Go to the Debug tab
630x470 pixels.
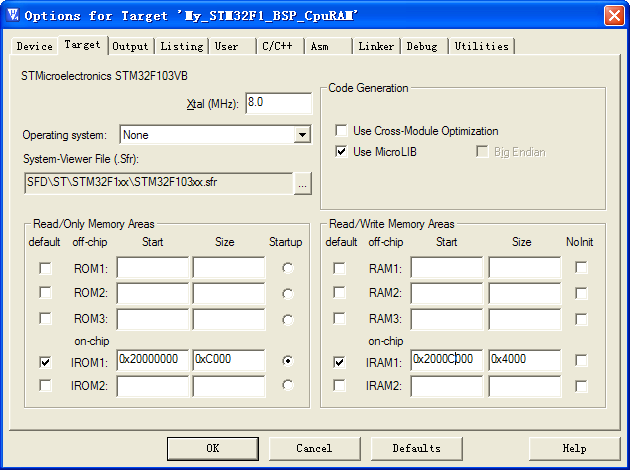click(422, 46)
